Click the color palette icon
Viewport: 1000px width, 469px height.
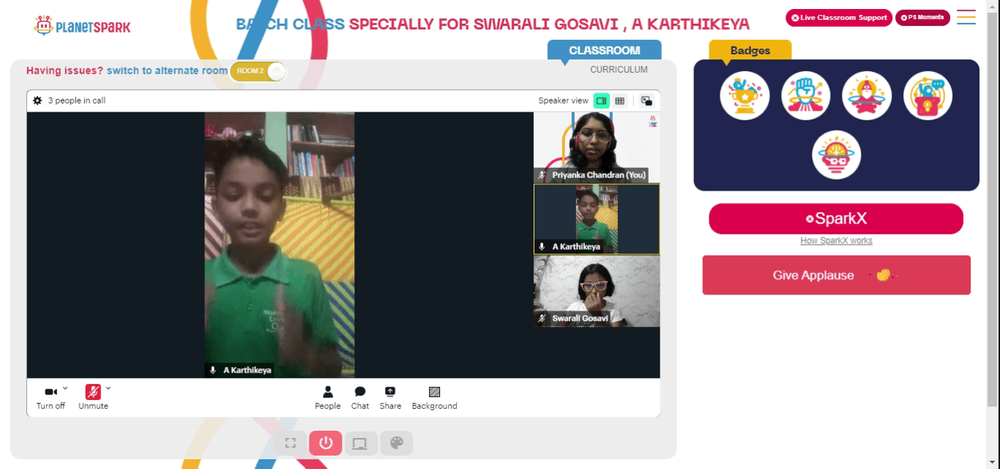click(x=396, y=443)
